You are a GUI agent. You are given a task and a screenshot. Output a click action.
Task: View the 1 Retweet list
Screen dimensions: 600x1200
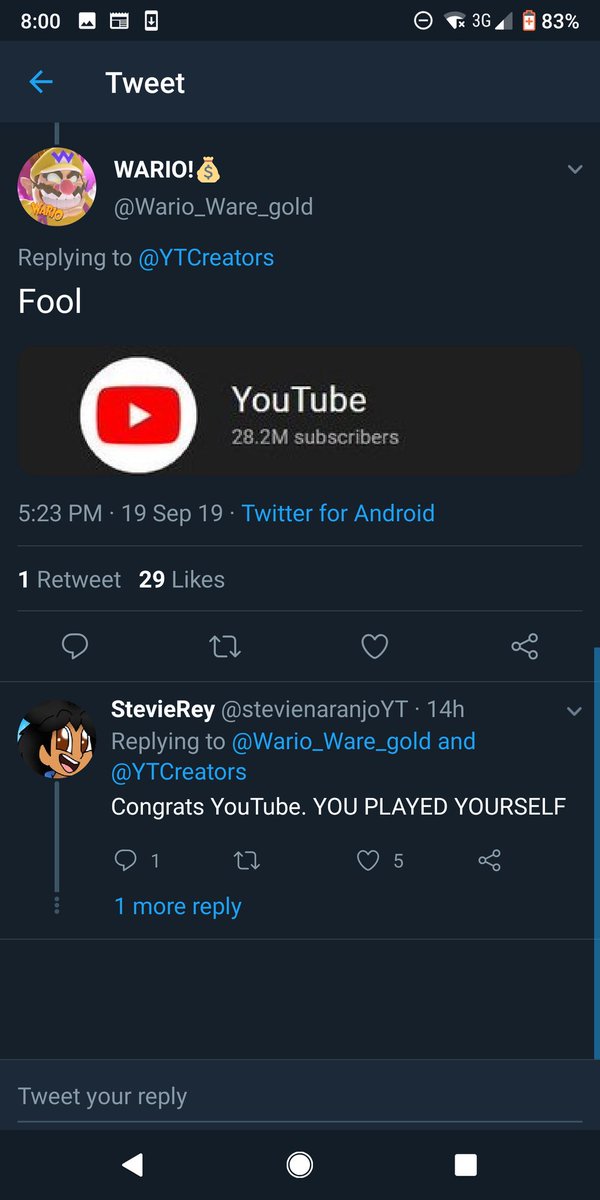point(70,579)
